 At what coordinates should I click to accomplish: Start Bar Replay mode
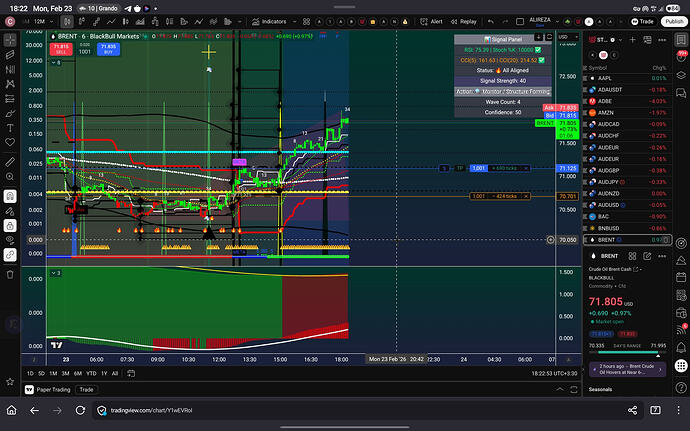click(x=464, y=22)
